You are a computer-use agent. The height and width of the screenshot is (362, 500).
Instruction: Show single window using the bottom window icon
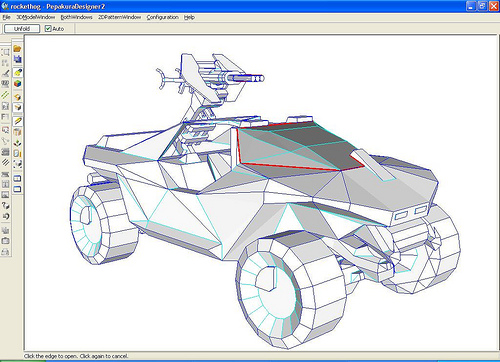[x=18, y=189]
